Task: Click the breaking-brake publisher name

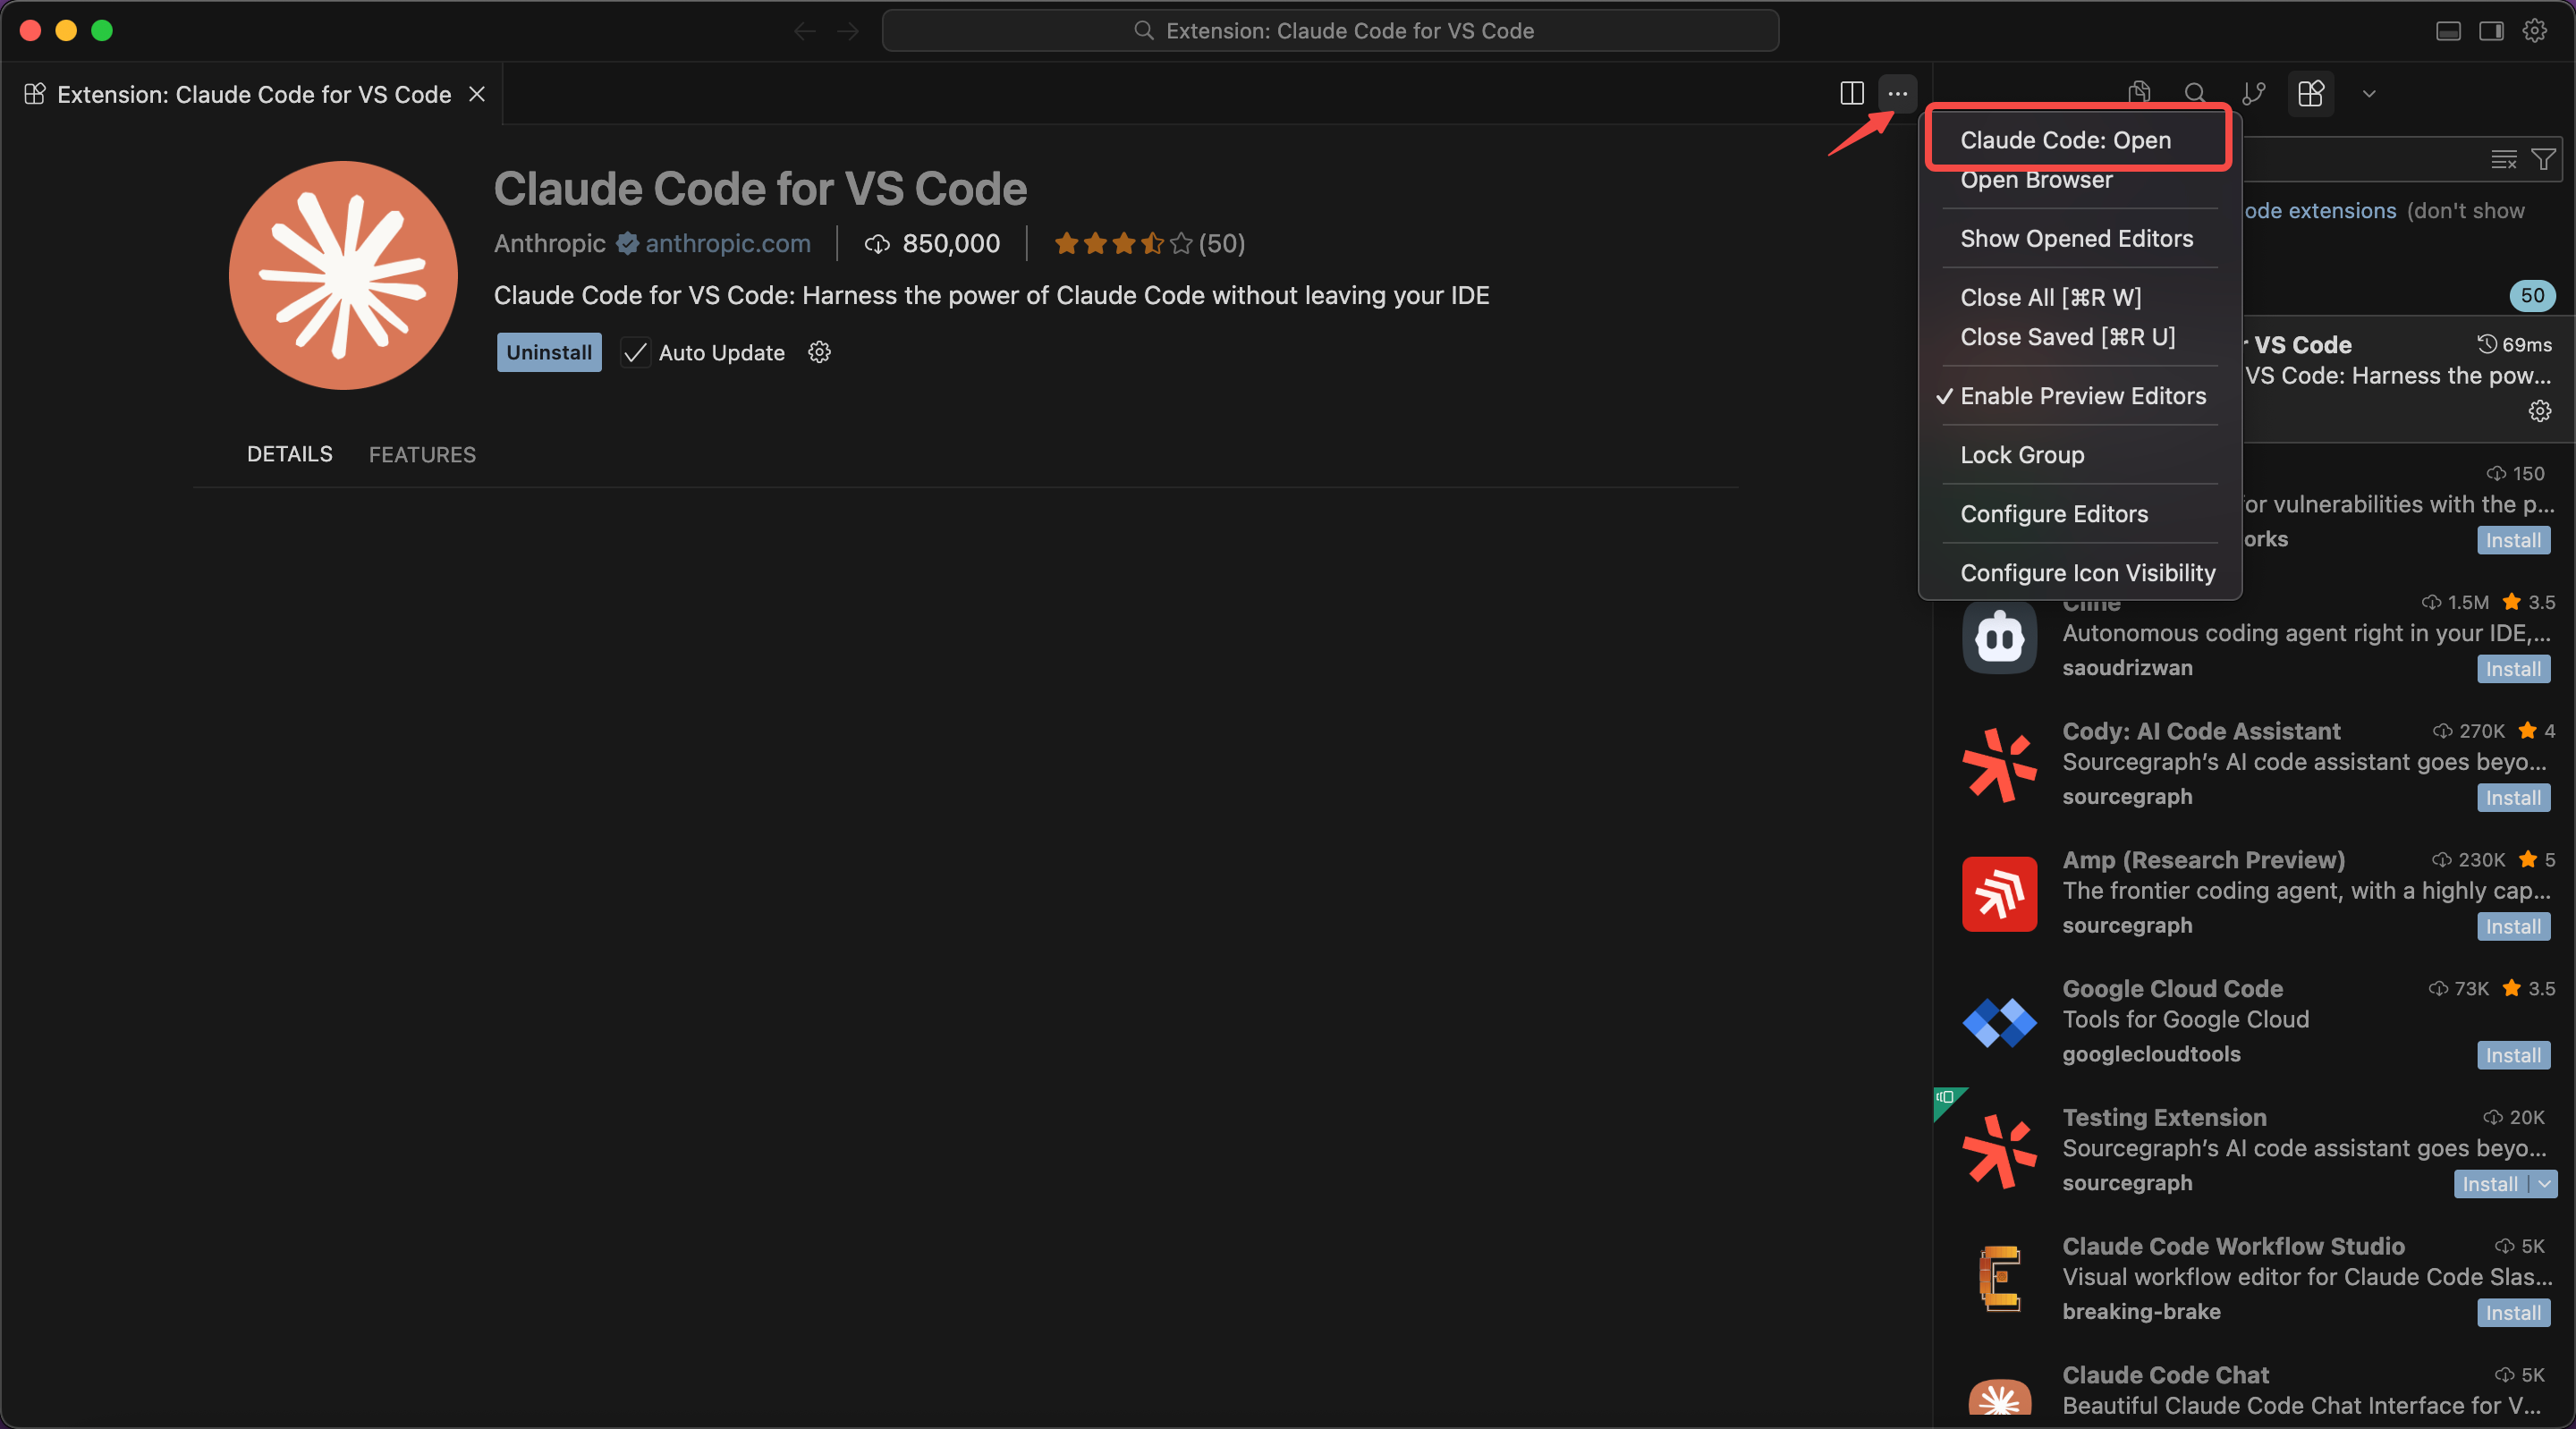Action: point(2141,1311)
